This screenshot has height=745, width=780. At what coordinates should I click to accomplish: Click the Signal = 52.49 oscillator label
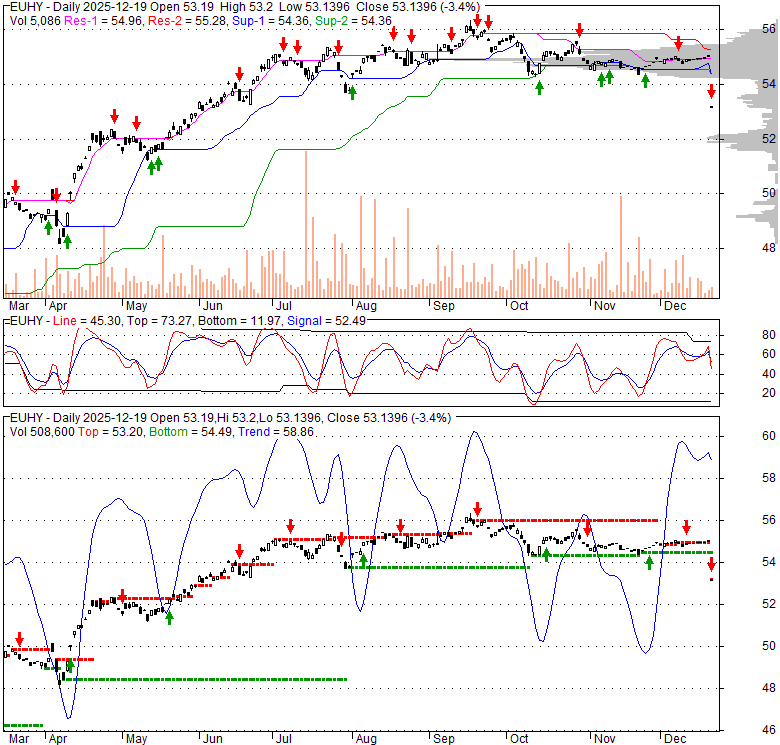point(322,321)
